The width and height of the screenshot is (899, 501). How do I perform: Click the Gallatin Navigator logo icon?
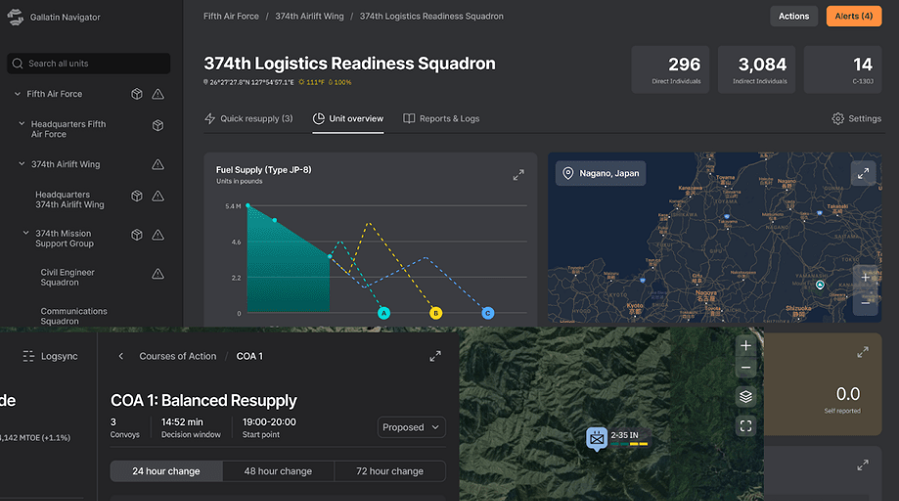click(15, 17)
